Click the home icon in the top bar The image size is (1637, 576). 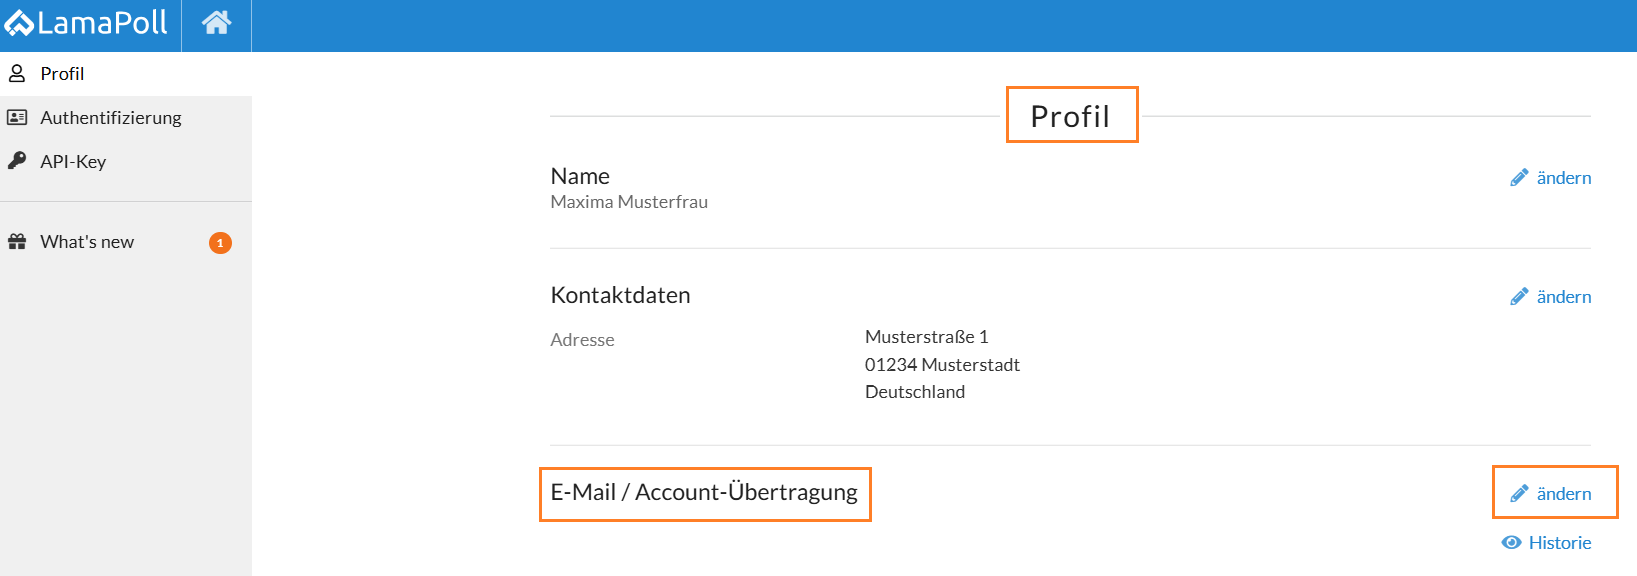[x=216, y=23]
